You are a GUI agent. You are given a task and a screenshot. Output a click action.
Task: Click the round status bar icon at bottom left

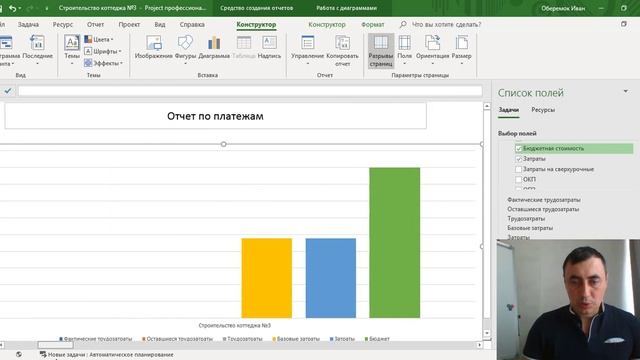[19, 355]
